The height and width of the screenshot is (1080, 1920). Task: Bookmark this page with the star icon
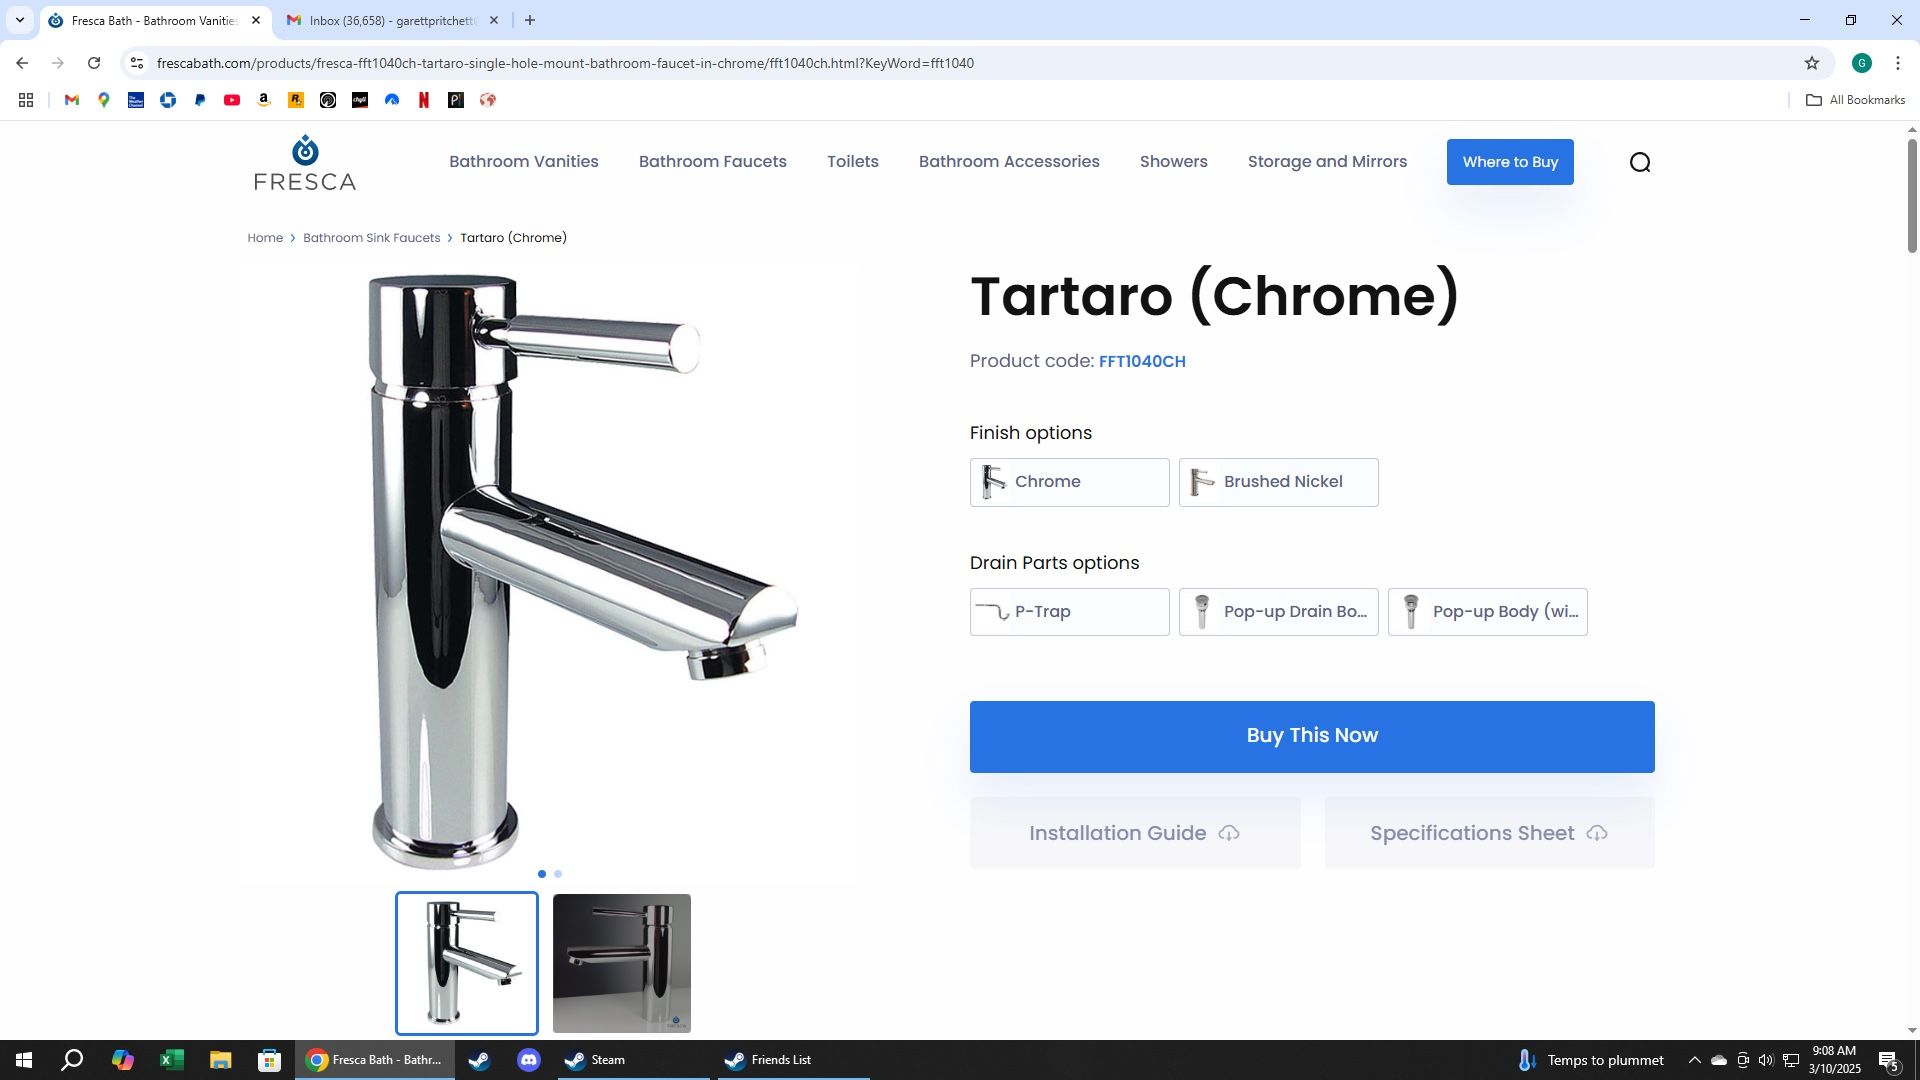1811,63
